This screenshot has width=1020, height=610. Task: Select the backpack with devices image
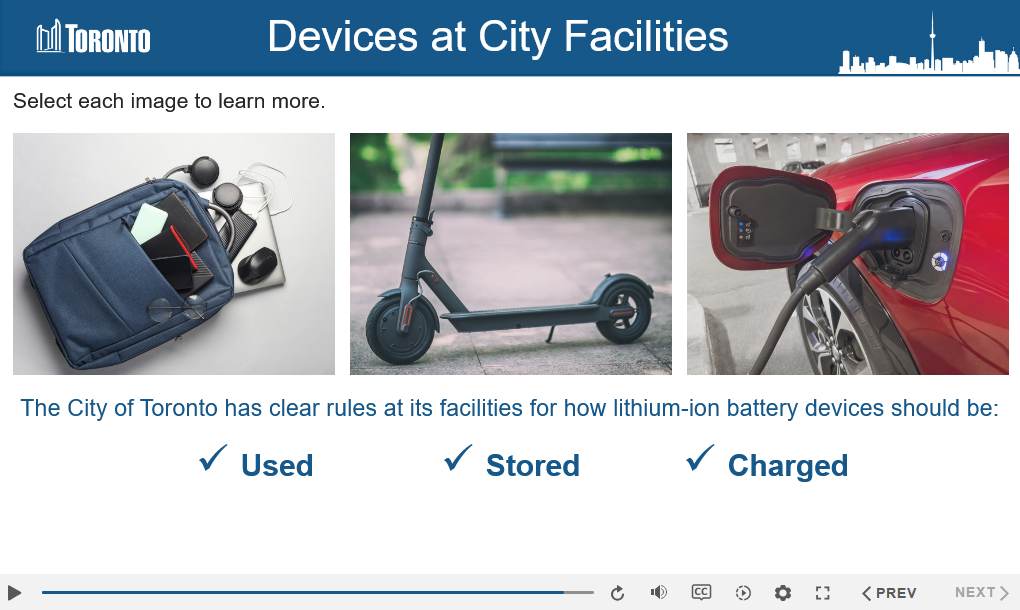(173, 253)
